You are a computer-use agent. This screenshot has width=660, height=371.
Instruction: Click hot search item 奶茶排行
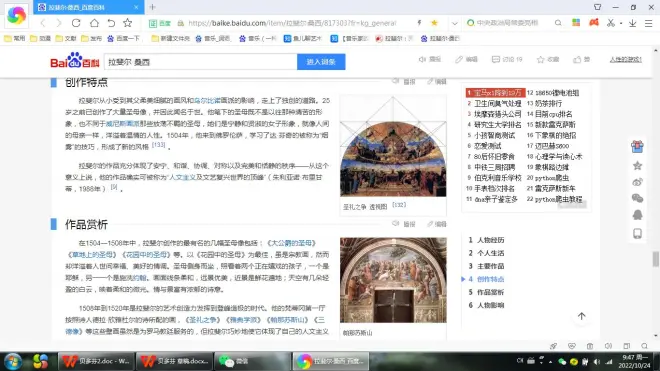[548, 103]
